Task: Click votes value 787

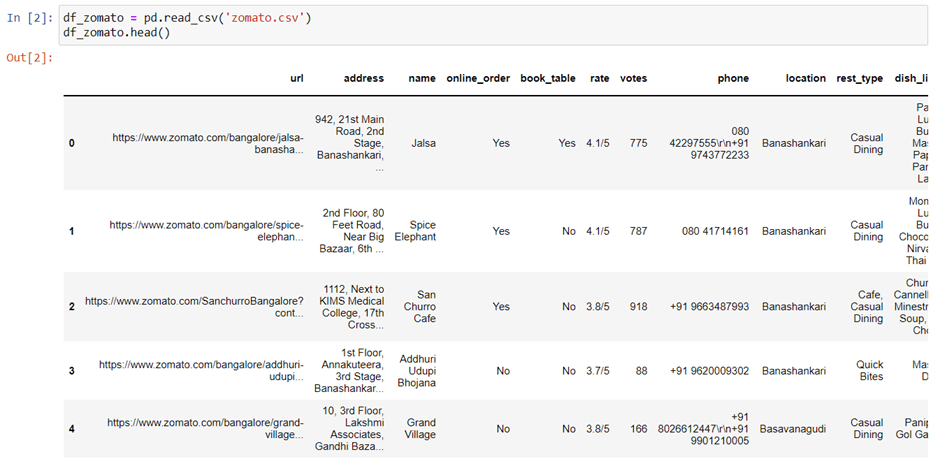Action: pyautogui.click(x=638, y=231)
